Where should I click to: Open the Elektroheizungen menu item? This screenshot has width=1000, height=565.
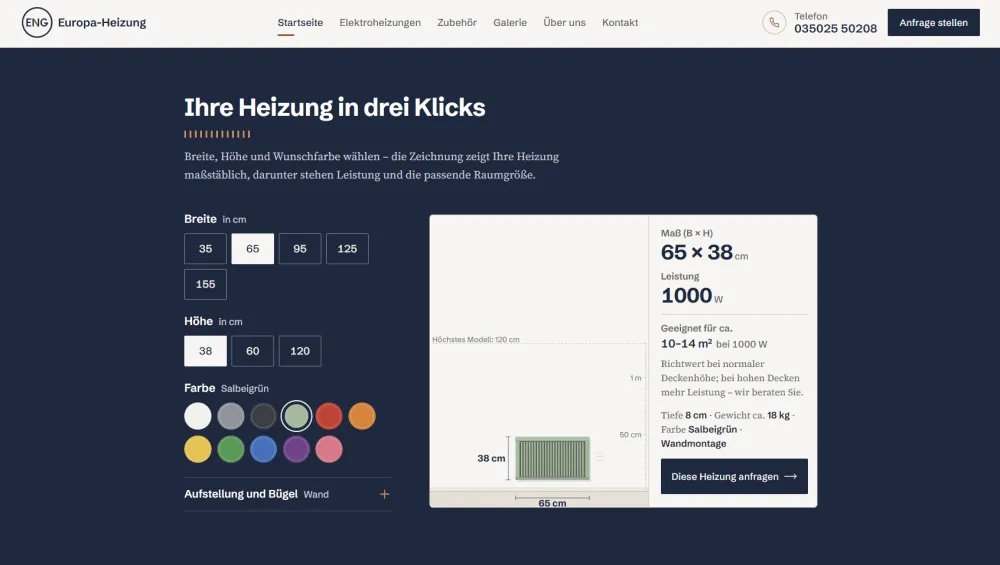[380, 22]
